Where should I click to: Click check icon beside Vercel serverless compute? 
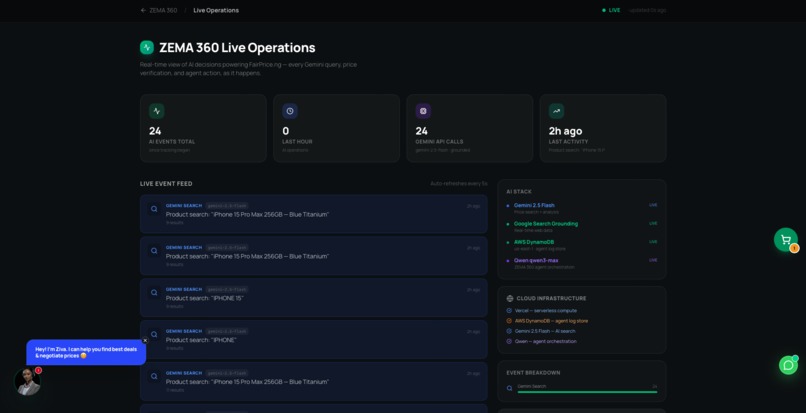pos(509,311)
